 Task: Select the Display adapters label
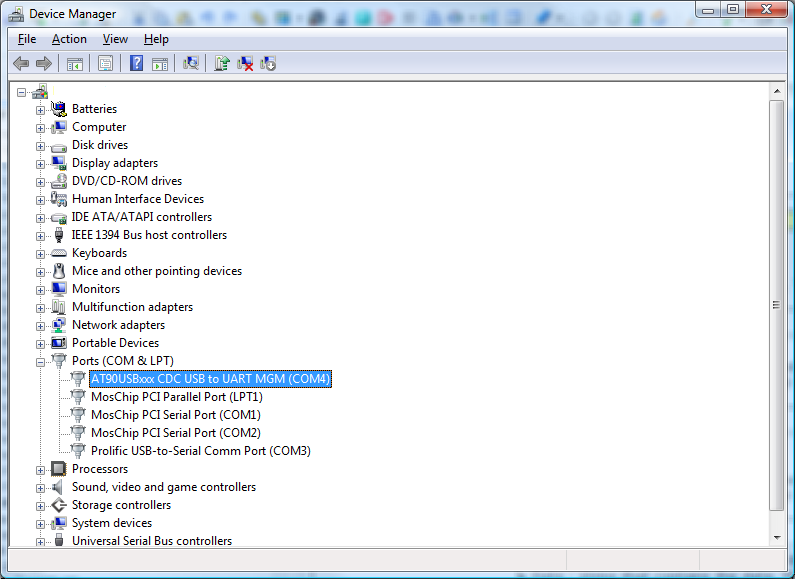point(115,163)
